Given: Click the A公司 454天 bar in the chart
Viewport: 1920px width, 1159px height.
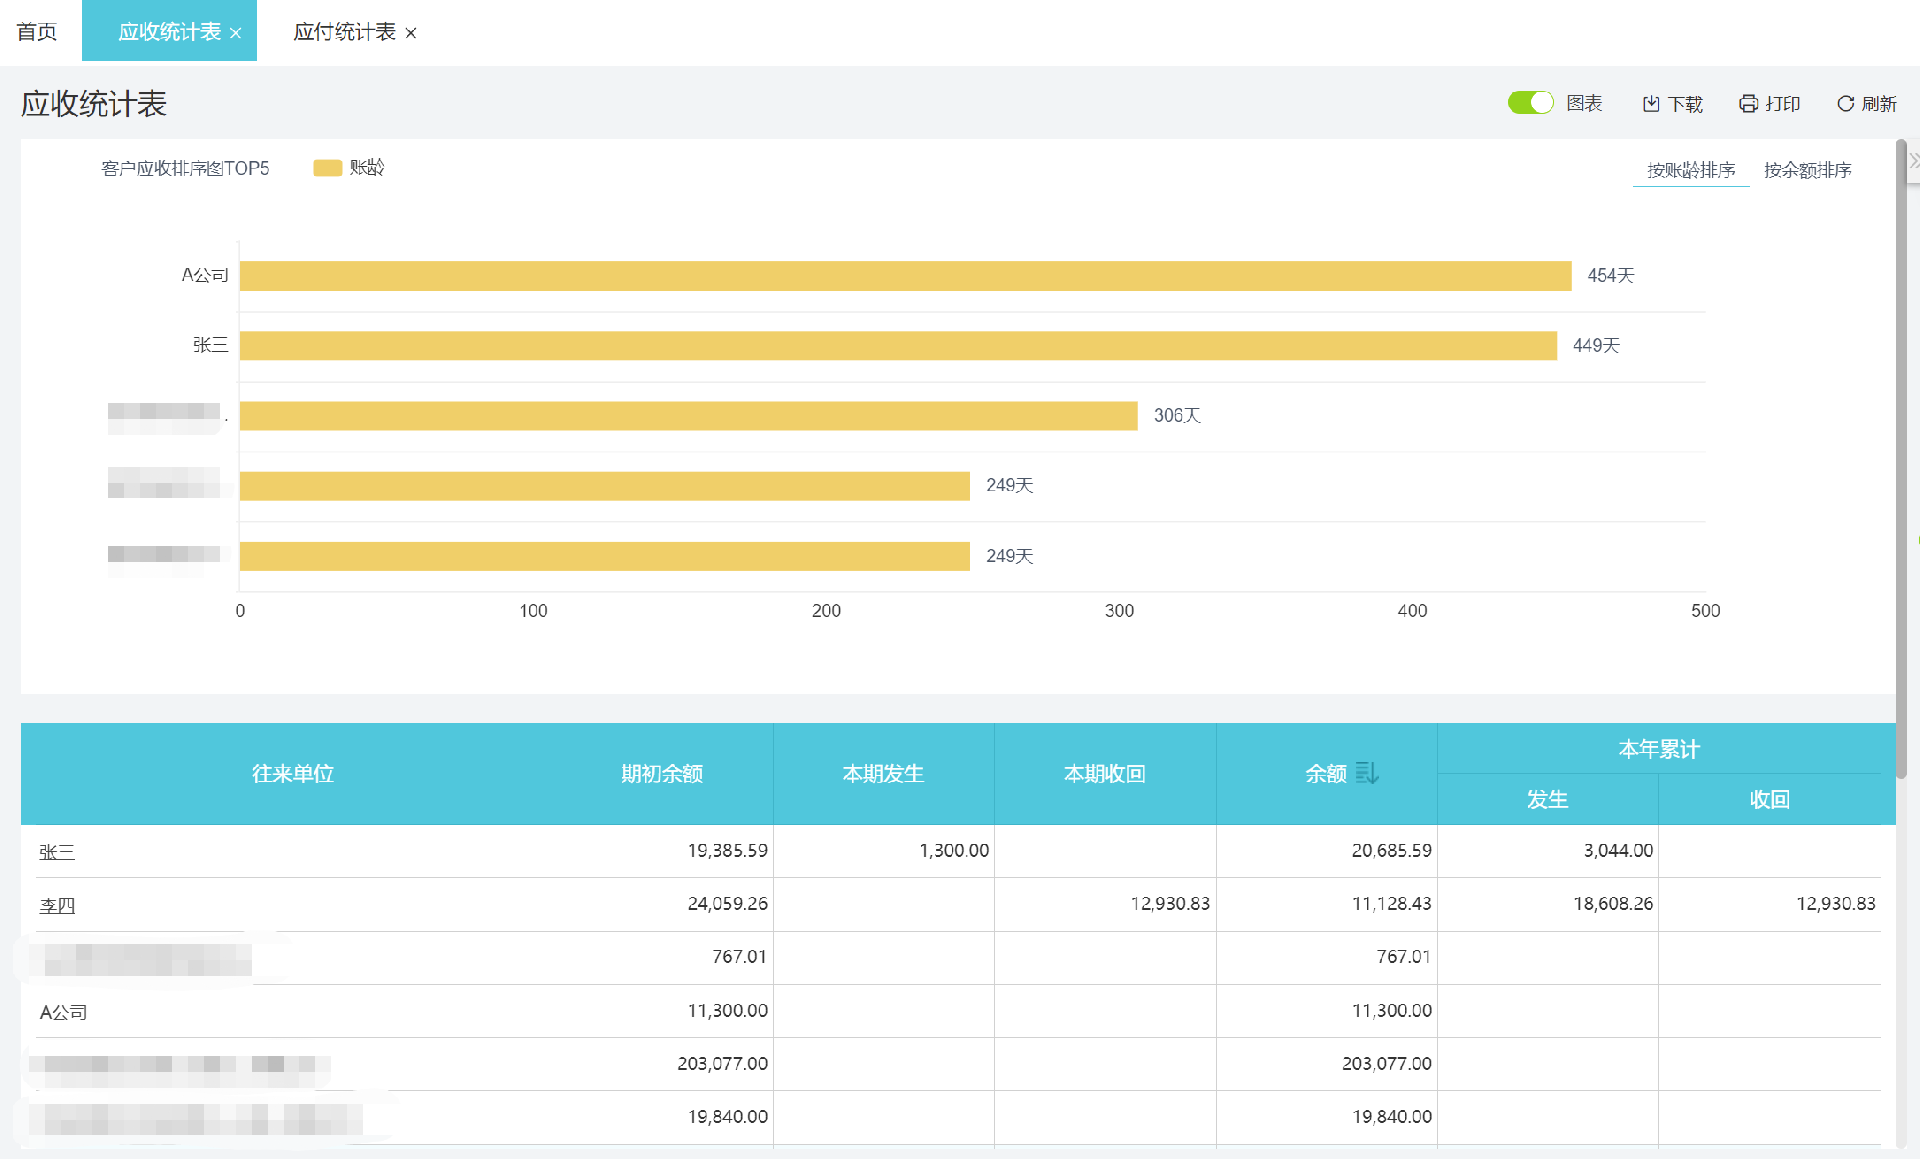Looking at the screenshot, I should 905,276.
